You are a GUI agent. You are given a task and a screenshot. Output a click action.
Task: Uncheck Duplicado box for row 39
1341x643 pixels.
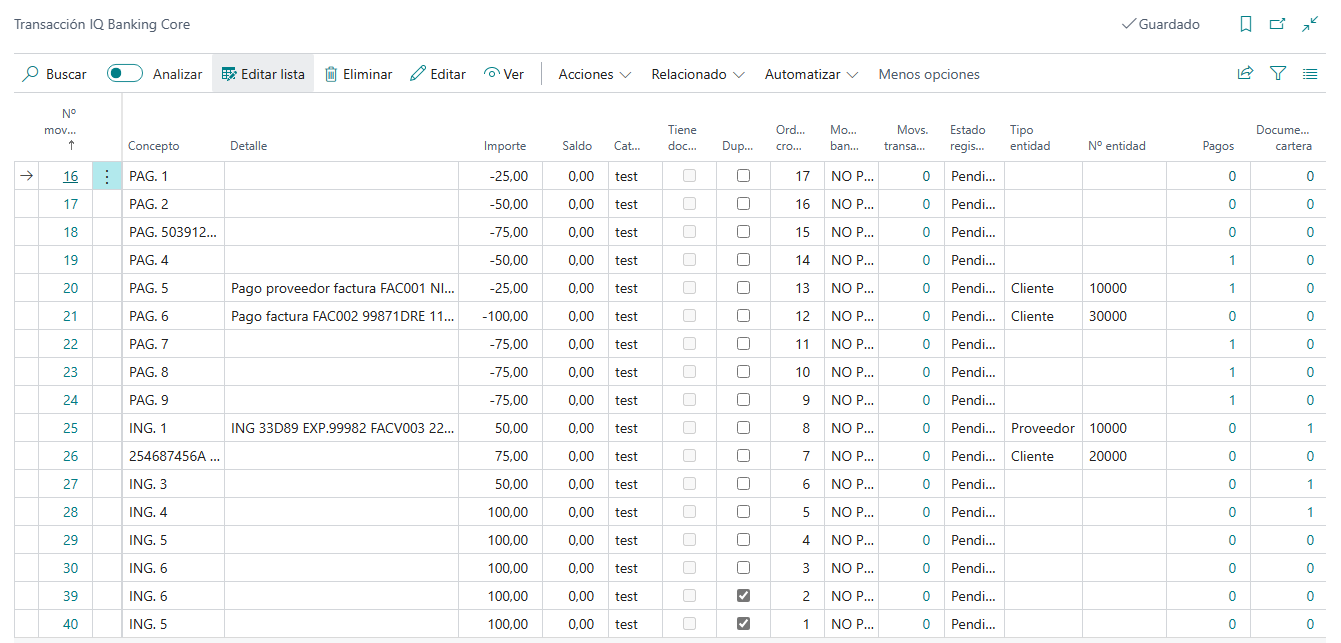[743, 596]
